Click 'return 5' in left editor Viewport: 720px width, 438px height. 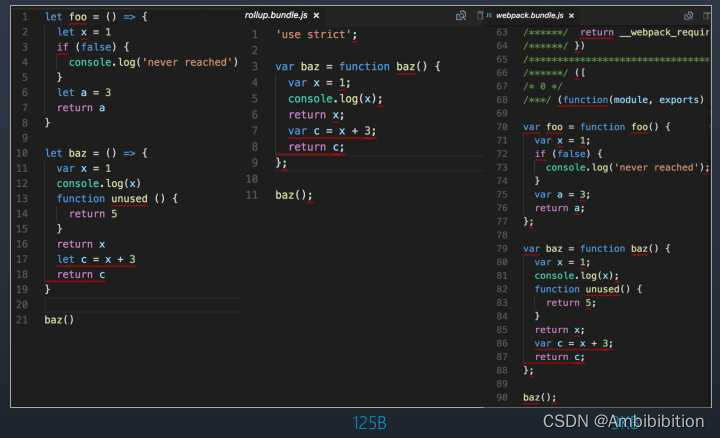pyautogui.click(x=93, y=214)
